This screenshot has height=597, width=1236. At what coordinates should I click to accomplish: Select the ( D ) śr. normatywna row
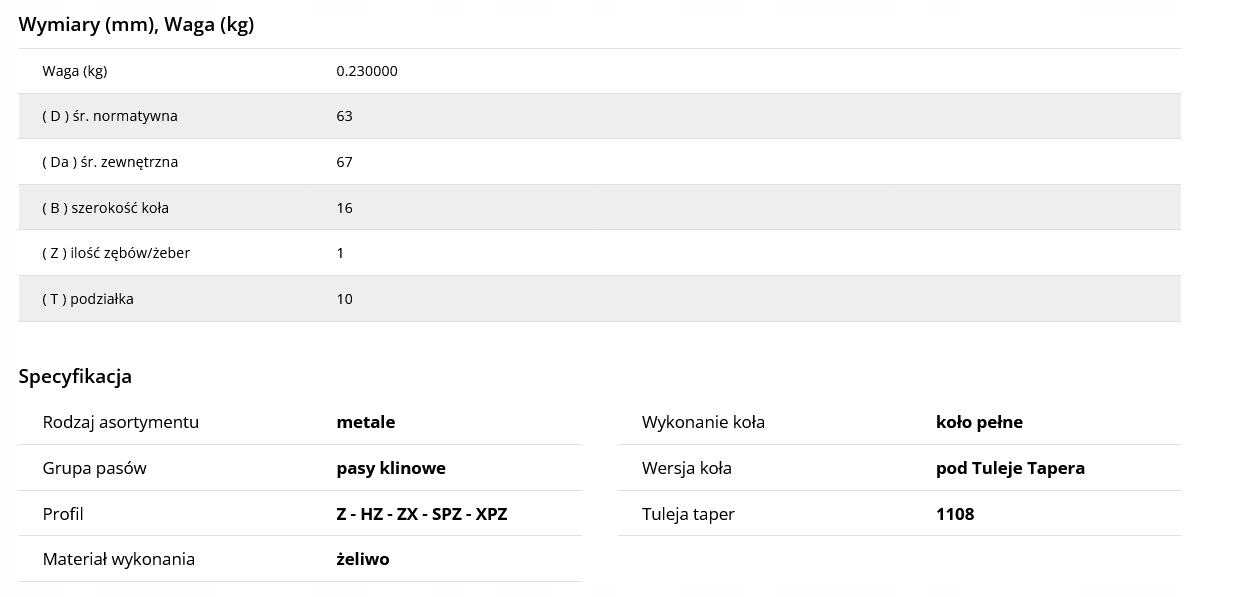click(599, 116)
